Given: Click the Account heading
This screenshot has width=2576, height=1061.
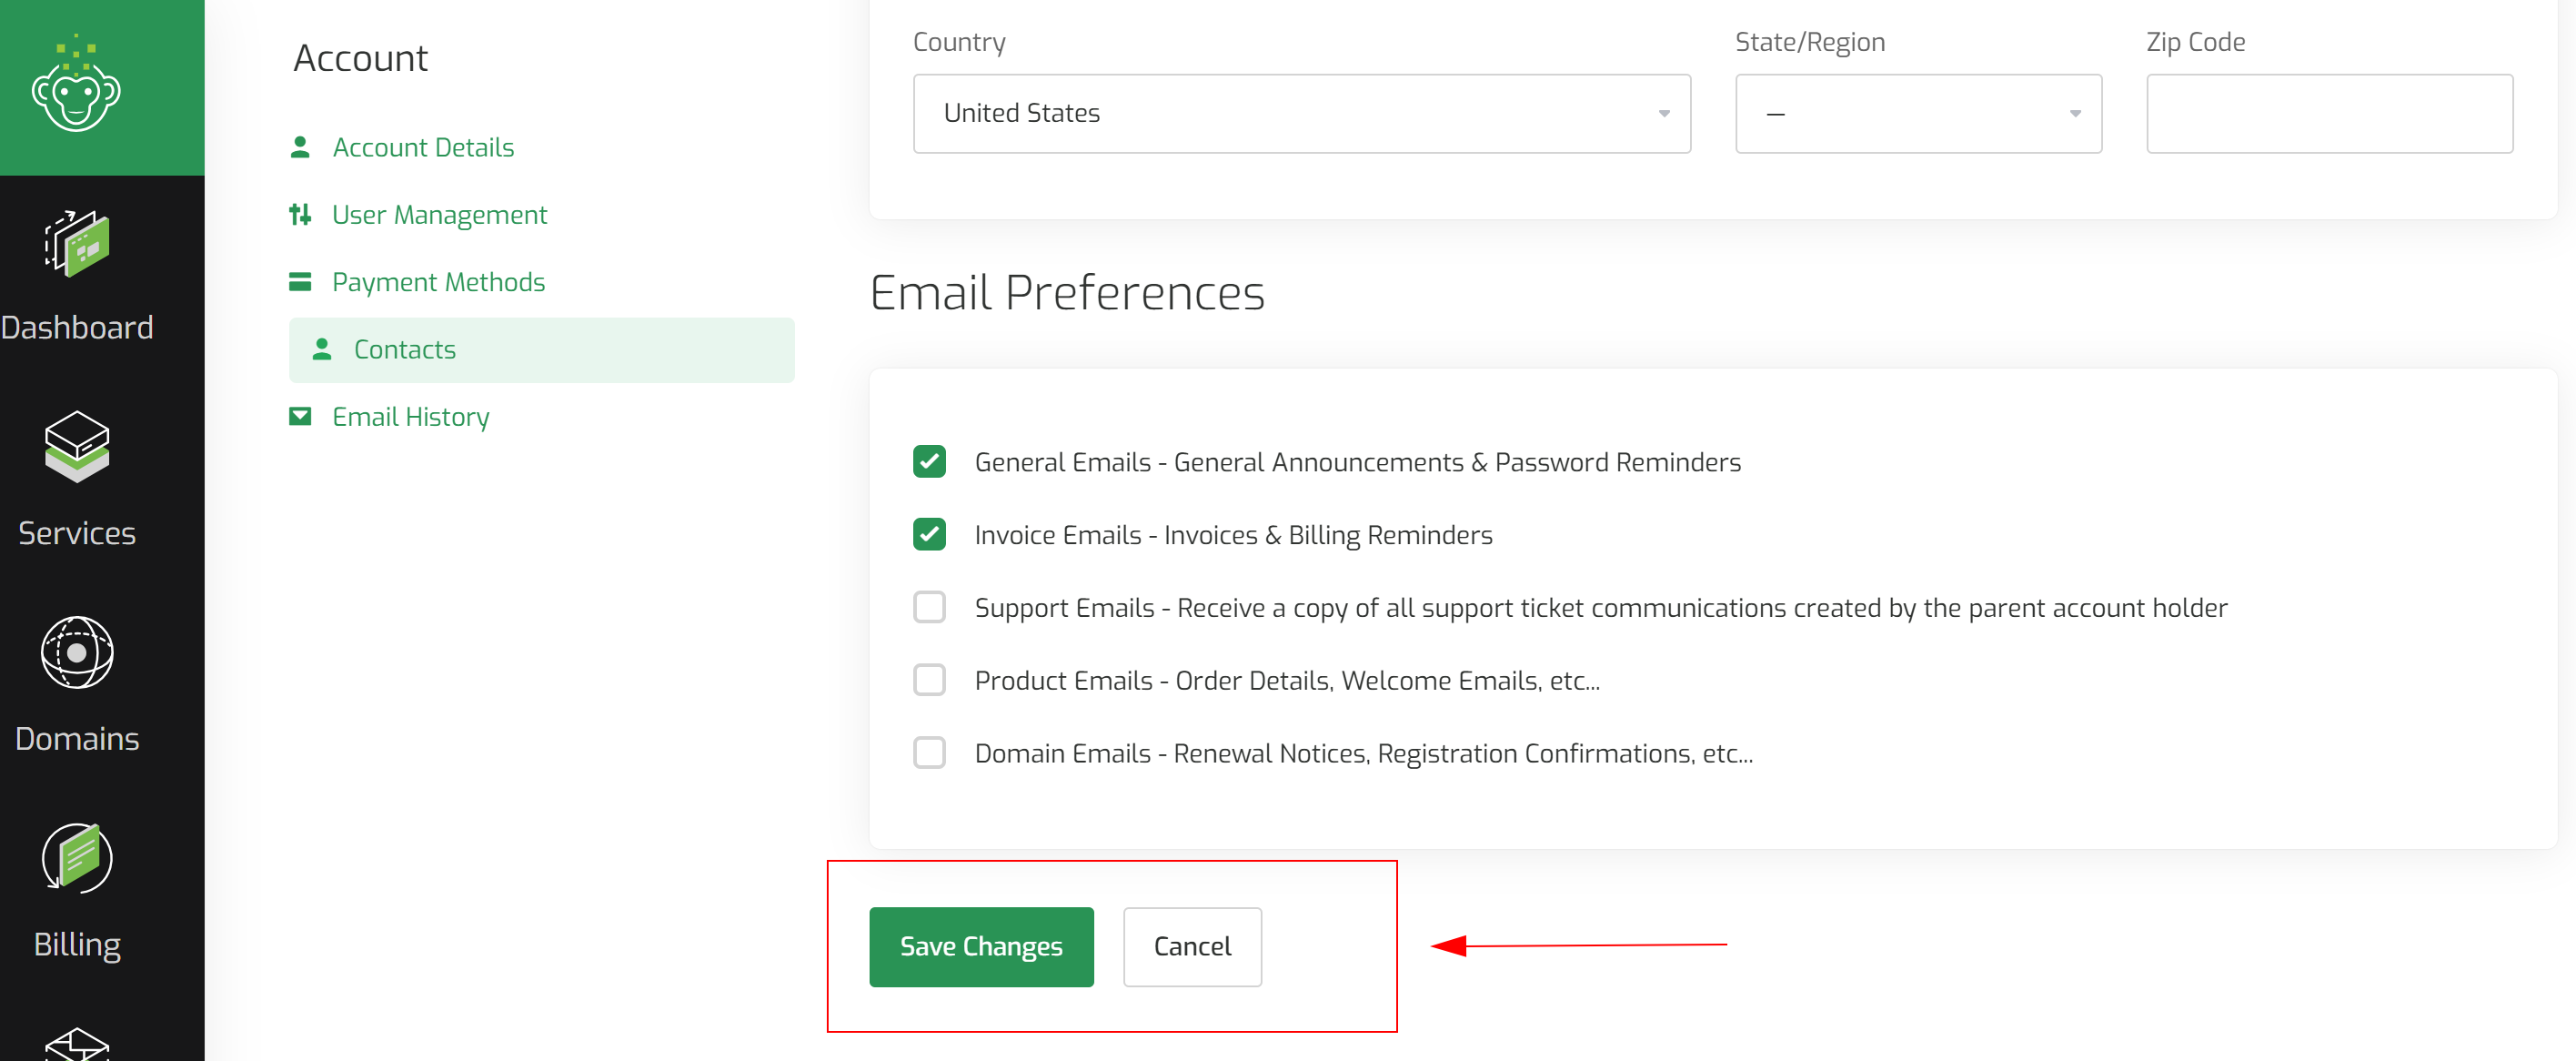Looking at the screenshot, I should click(360, 58).
